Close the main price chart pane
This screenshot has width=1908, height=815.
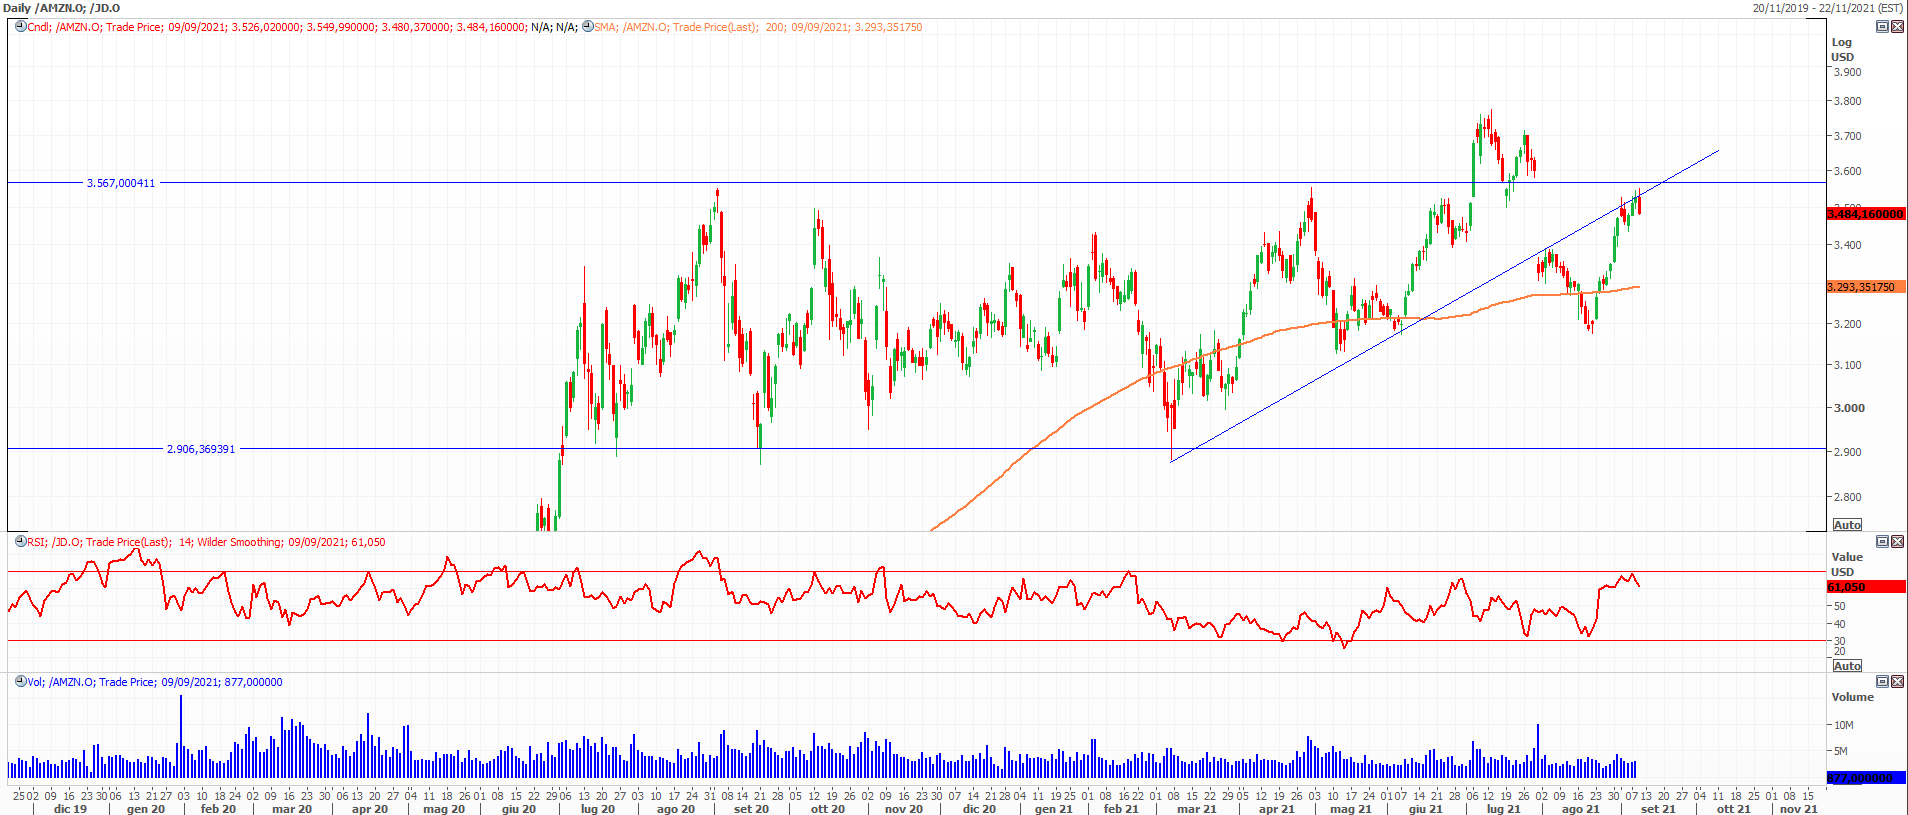[1897, 27]
